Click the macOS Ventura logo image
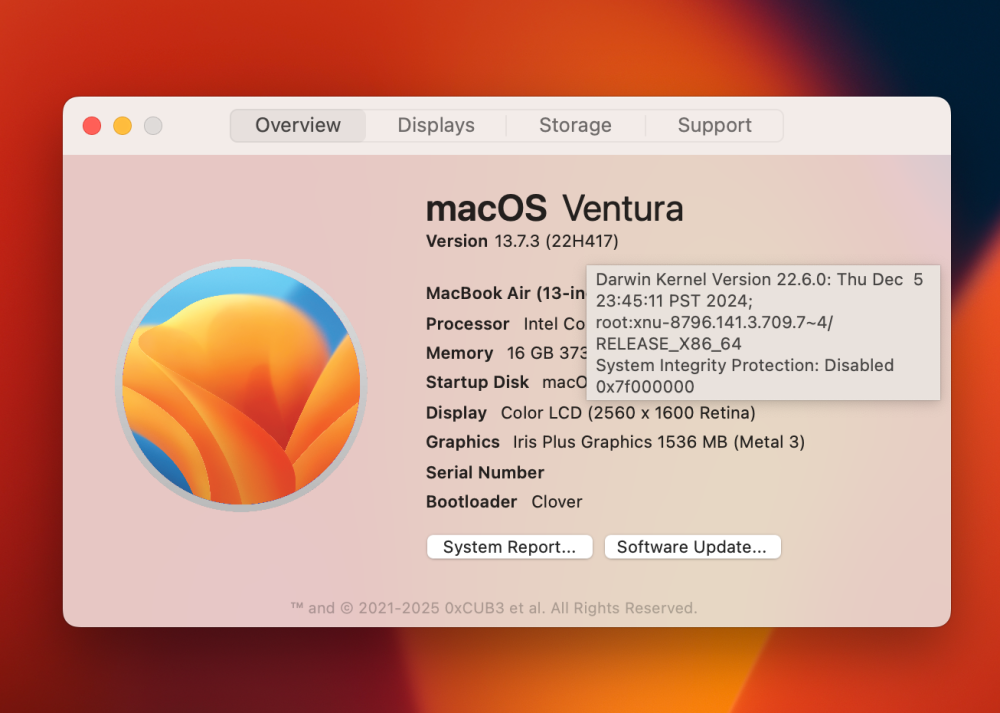 click(241, 385)
